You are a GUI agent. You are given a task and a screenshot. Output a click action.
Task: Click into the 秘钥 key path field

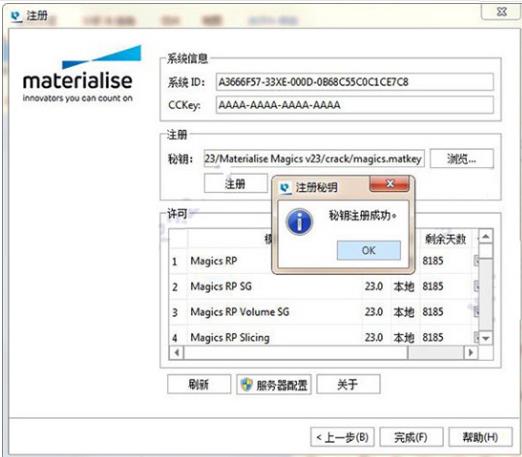(314, 159)
